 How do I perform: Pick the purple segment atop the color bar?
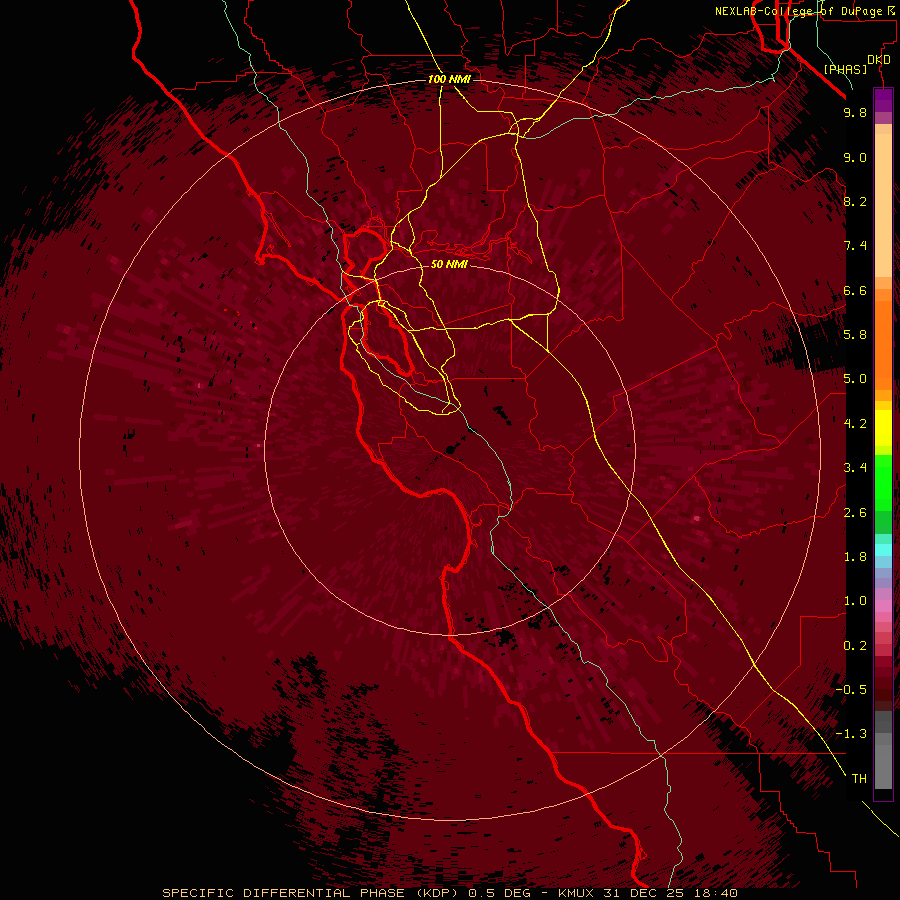883,100
